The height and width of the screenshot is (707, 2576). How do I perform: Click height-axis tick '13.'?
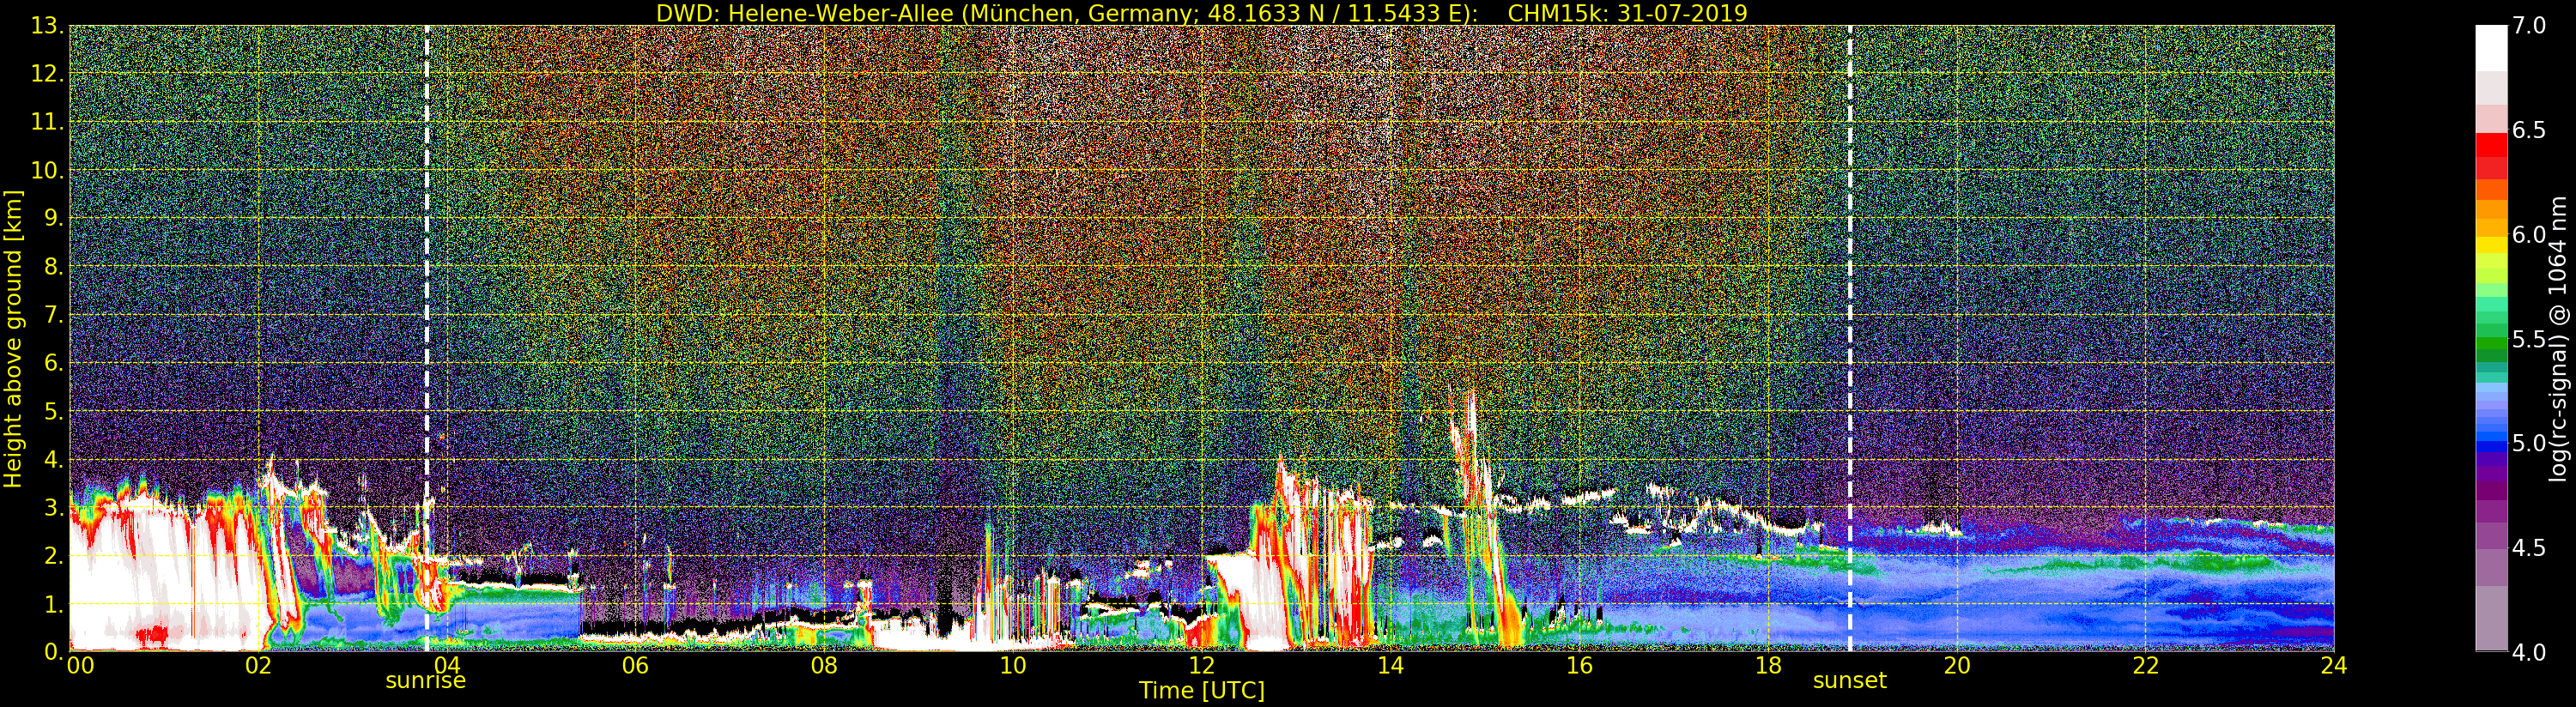click(x=47, y=26)
